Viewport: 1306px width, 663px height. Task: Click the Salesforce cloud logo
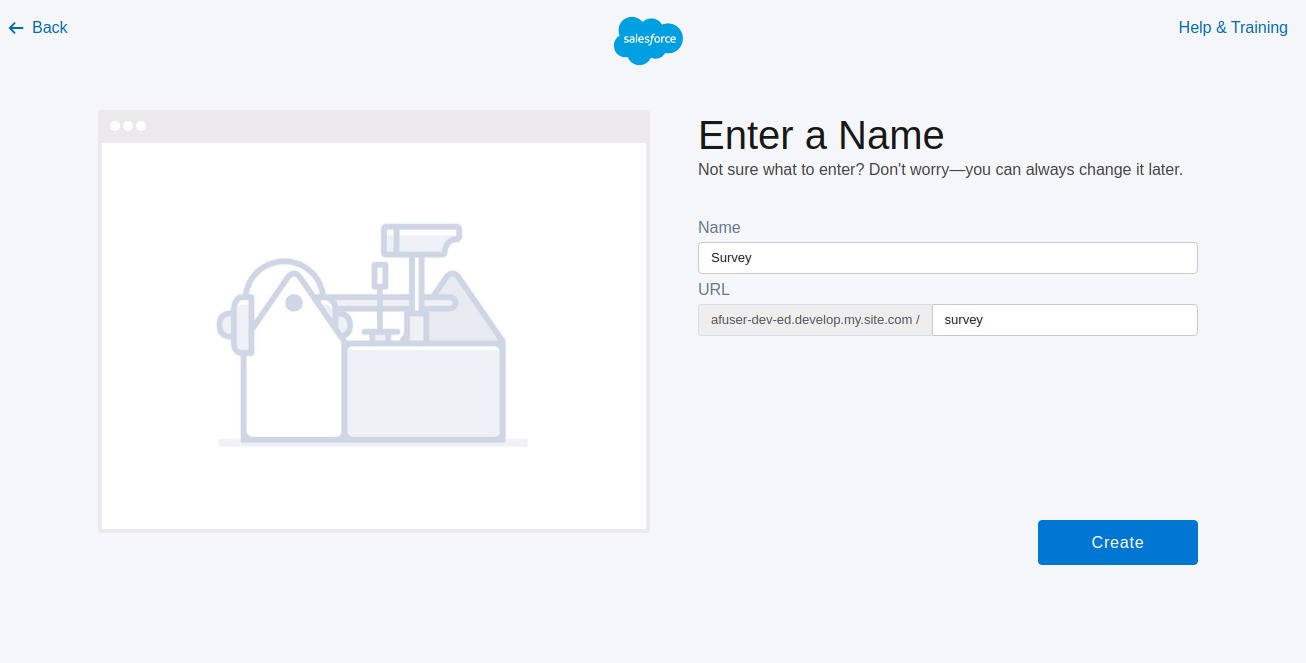click(x=648, y=41)
